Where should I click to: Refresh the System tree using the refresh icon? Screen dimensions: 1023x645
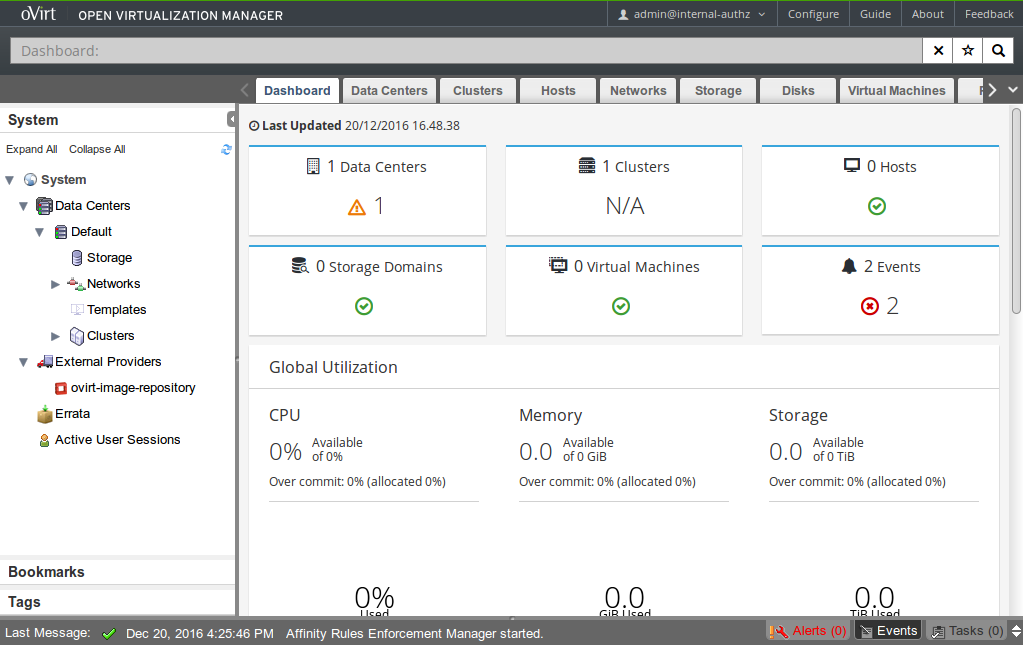tap(226, 149)
